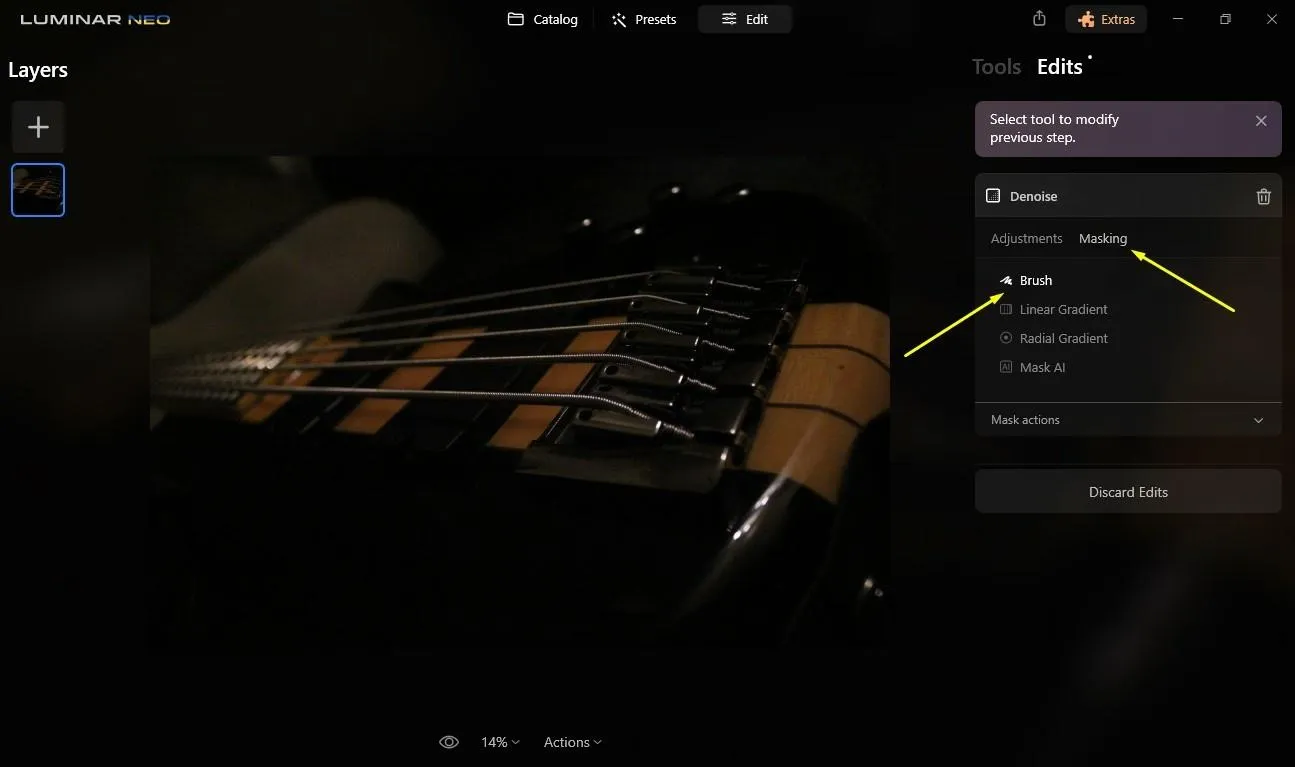Open the Actions dropdown menu

(572, 742)
